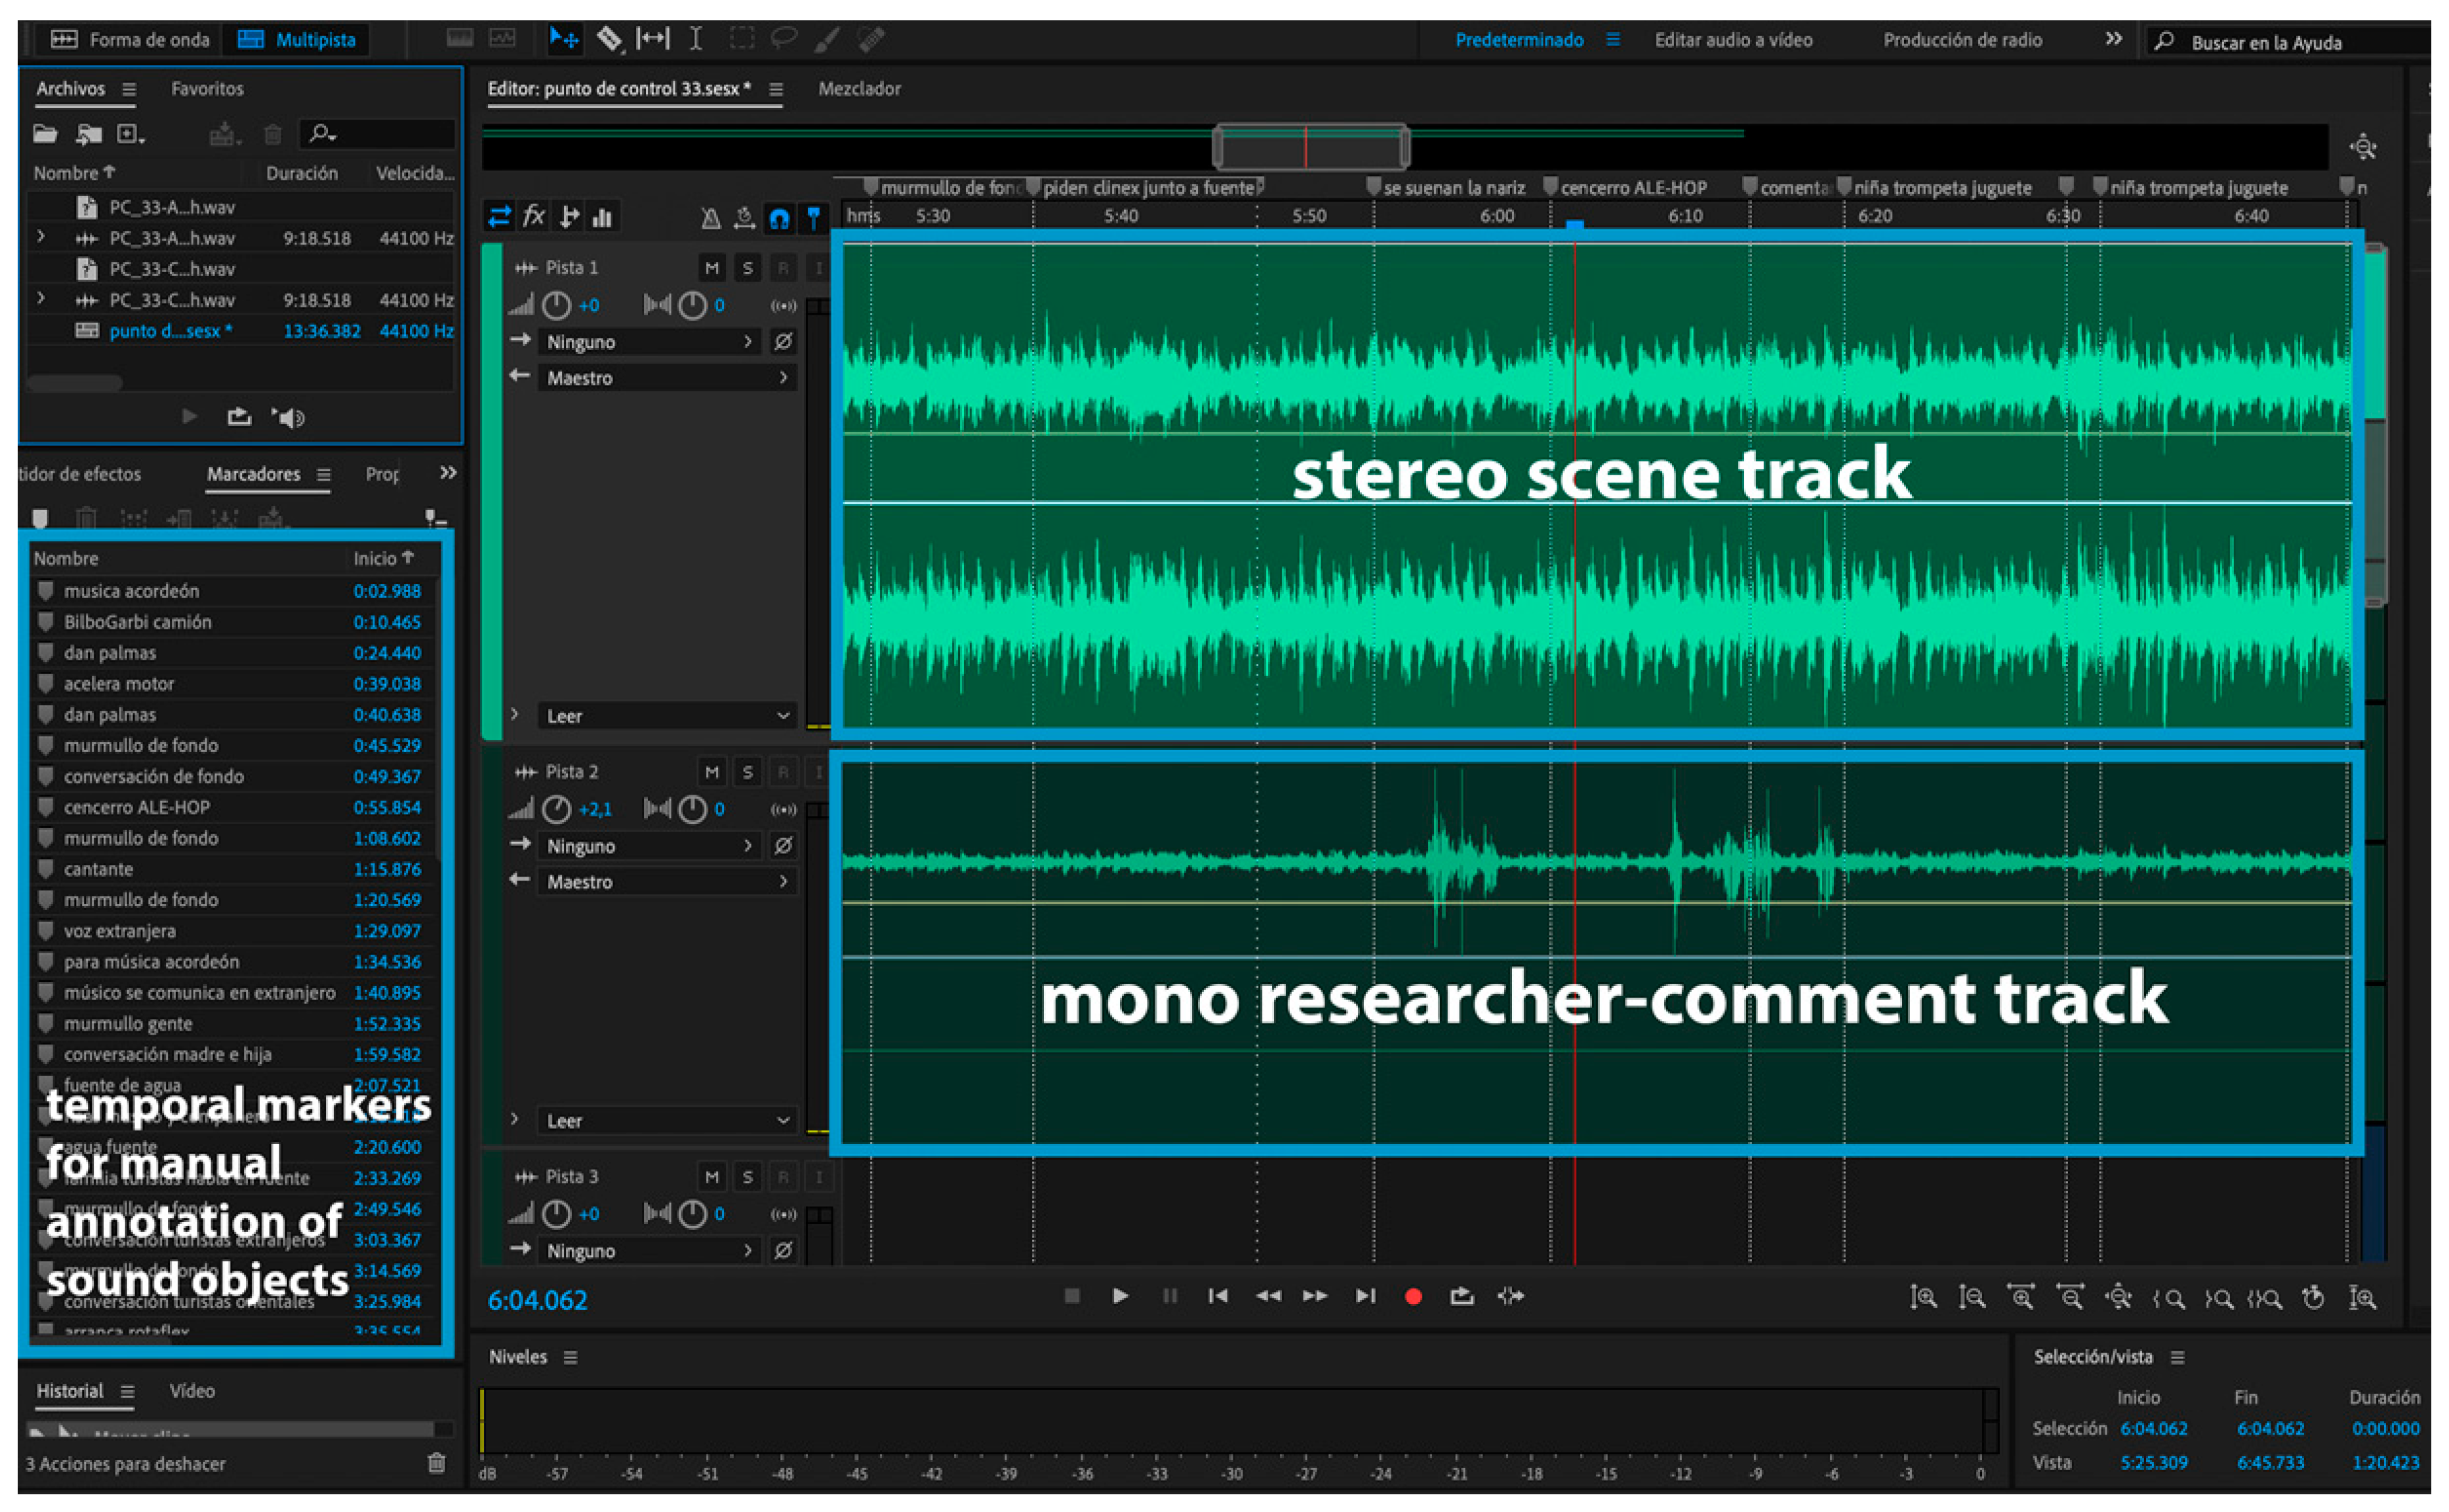Click the zoom navigator icon right of overview
Viewport: 2449px width, 1512px height.
(2363, 147)
